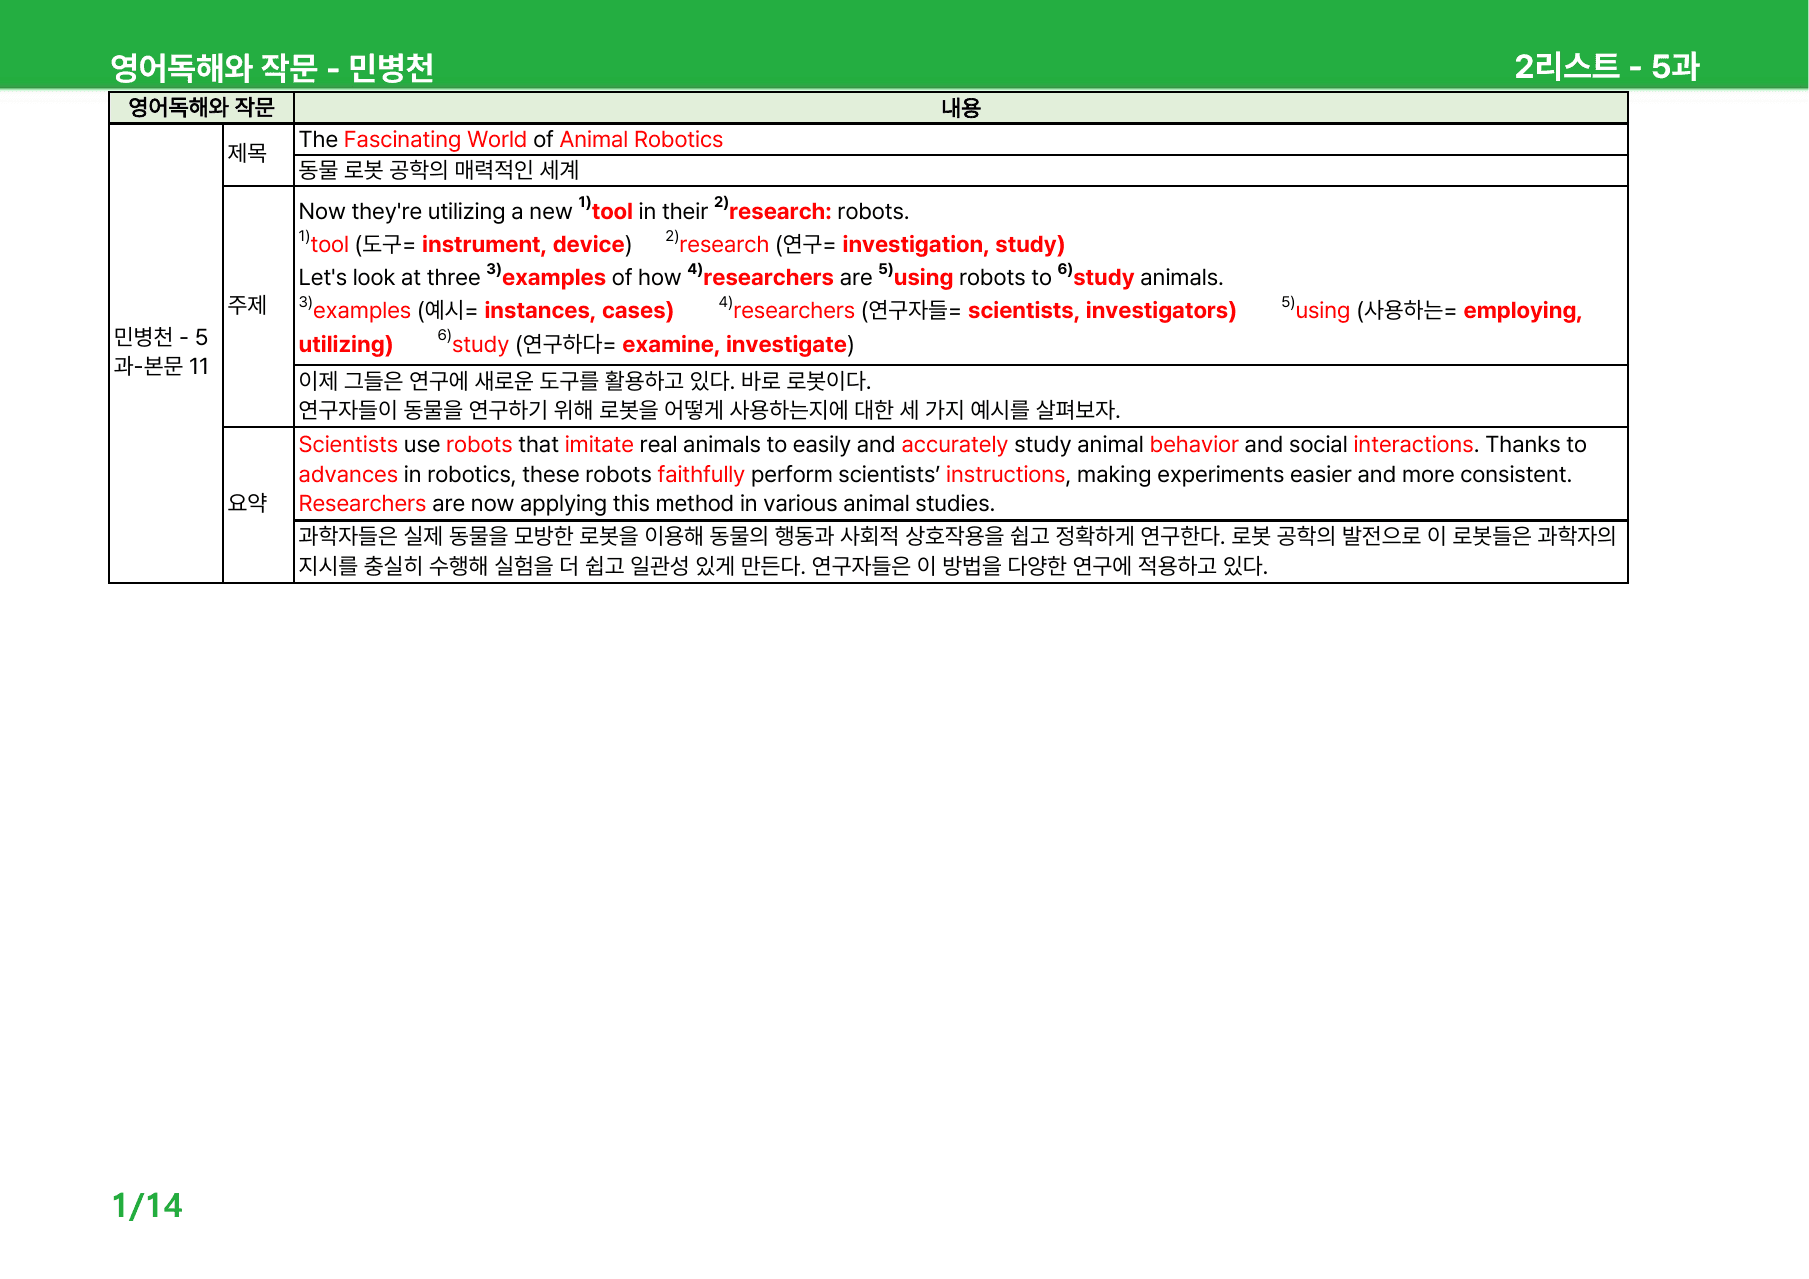Click summary line starting 'advances in robotics'
The height and width of the screenshot is (1279, 1809).
tap(935, 474)
